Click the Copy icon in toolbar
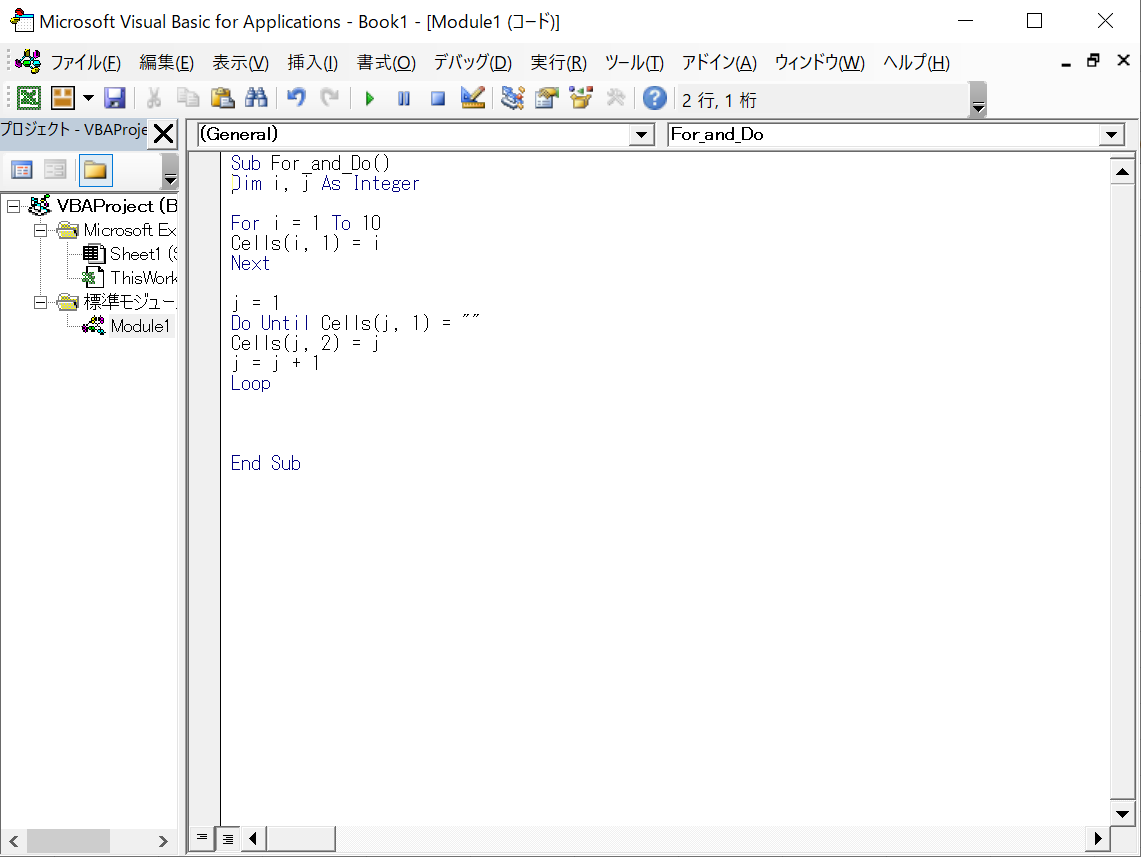 click(x=188, y=97)
